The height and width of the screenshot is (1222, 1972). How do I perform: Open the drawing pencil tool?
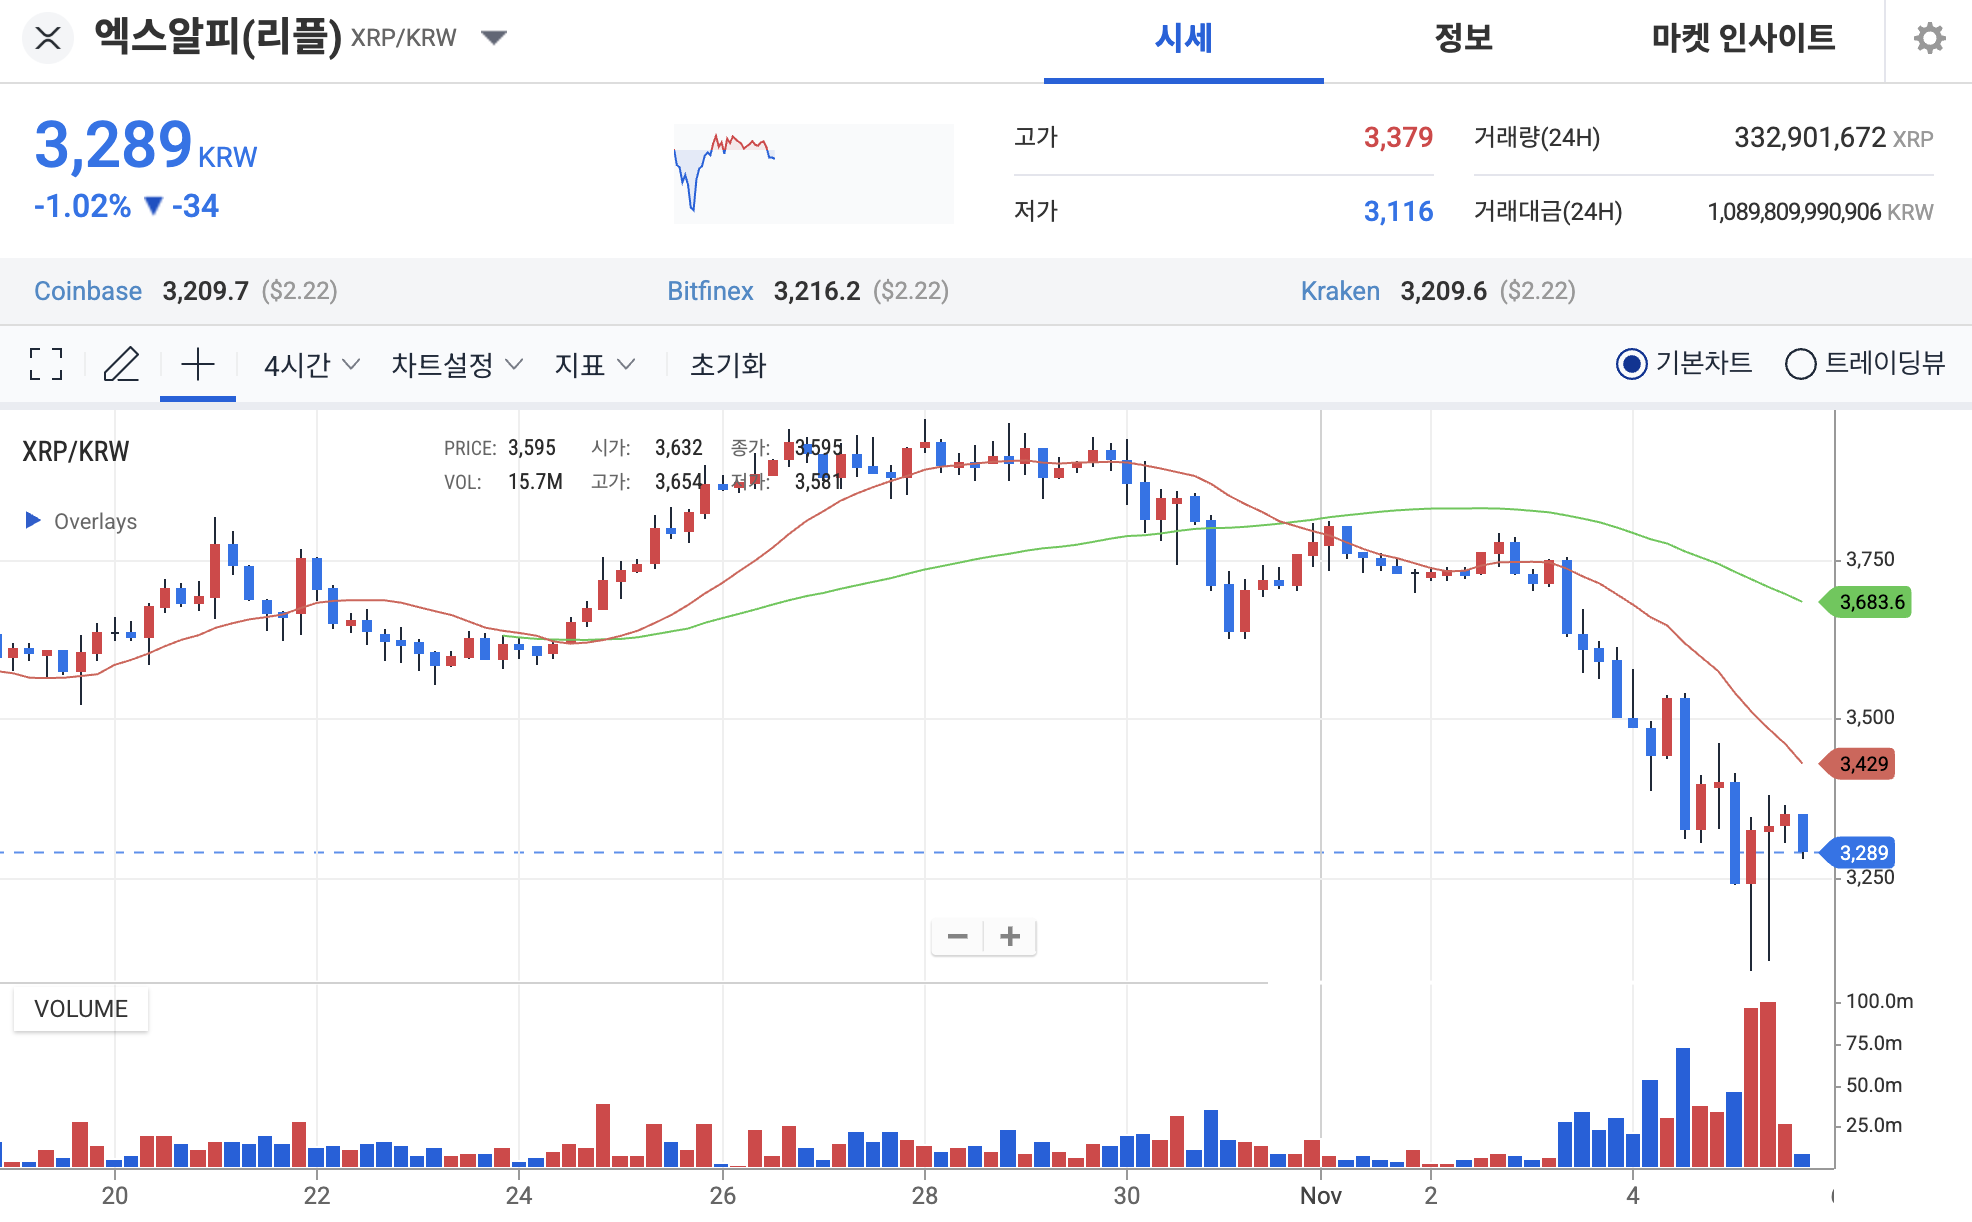click(x=122, y=364)
